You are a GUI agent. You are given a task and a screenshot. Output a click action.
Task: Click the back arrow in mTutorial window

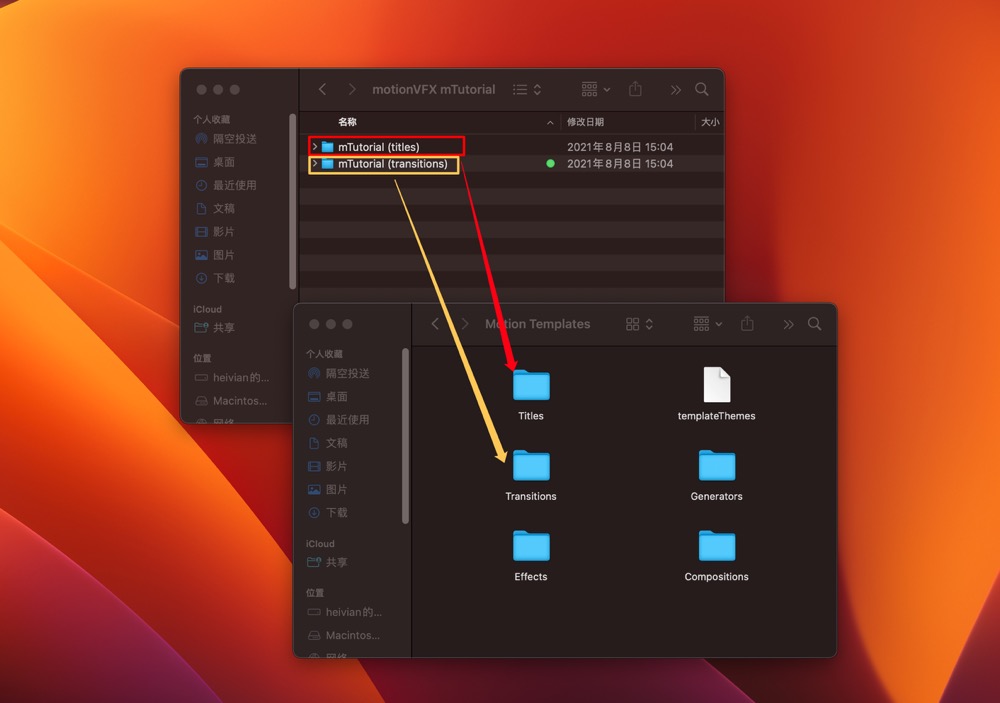(x=322, y=89)
